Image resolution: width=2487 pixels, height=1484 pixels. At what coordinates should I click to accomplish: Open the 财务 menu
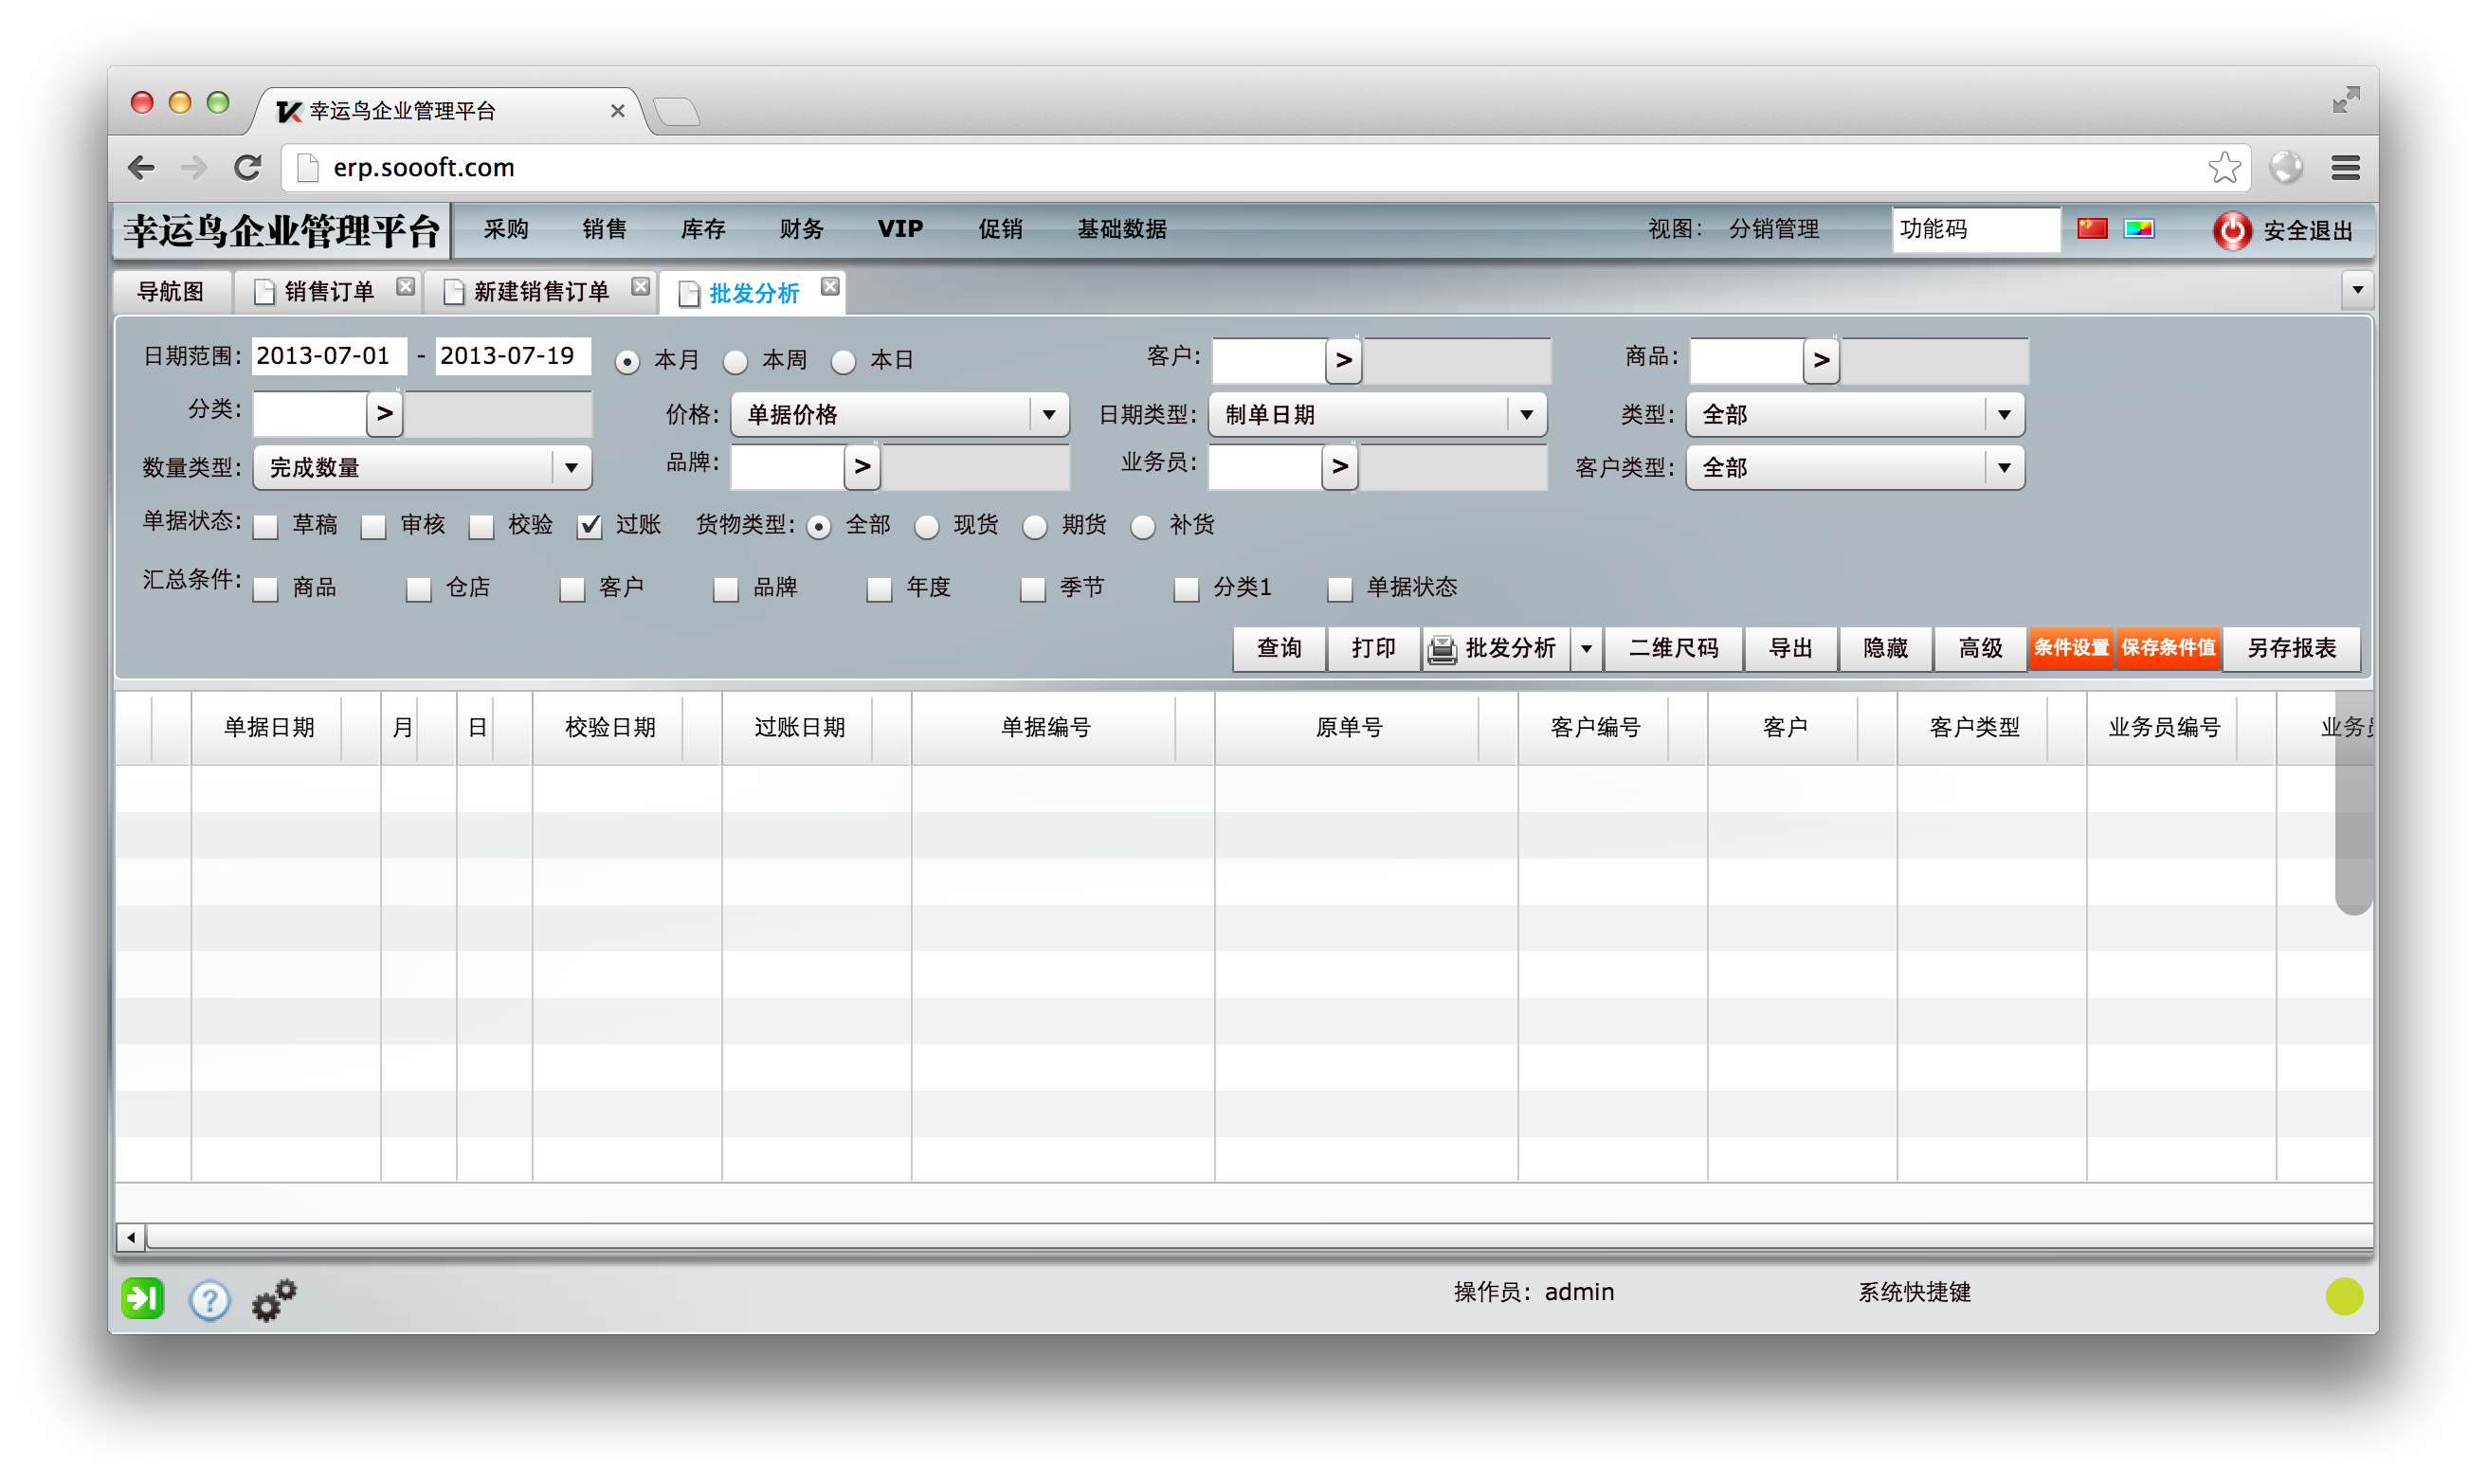[x=801, y=229]
